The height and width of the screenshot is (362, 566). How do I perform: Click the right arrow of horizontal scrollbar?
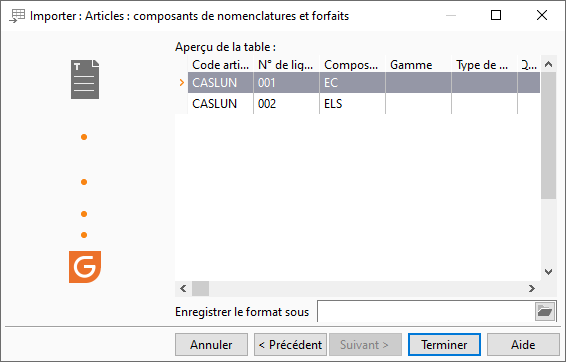[x=531, y=288]
